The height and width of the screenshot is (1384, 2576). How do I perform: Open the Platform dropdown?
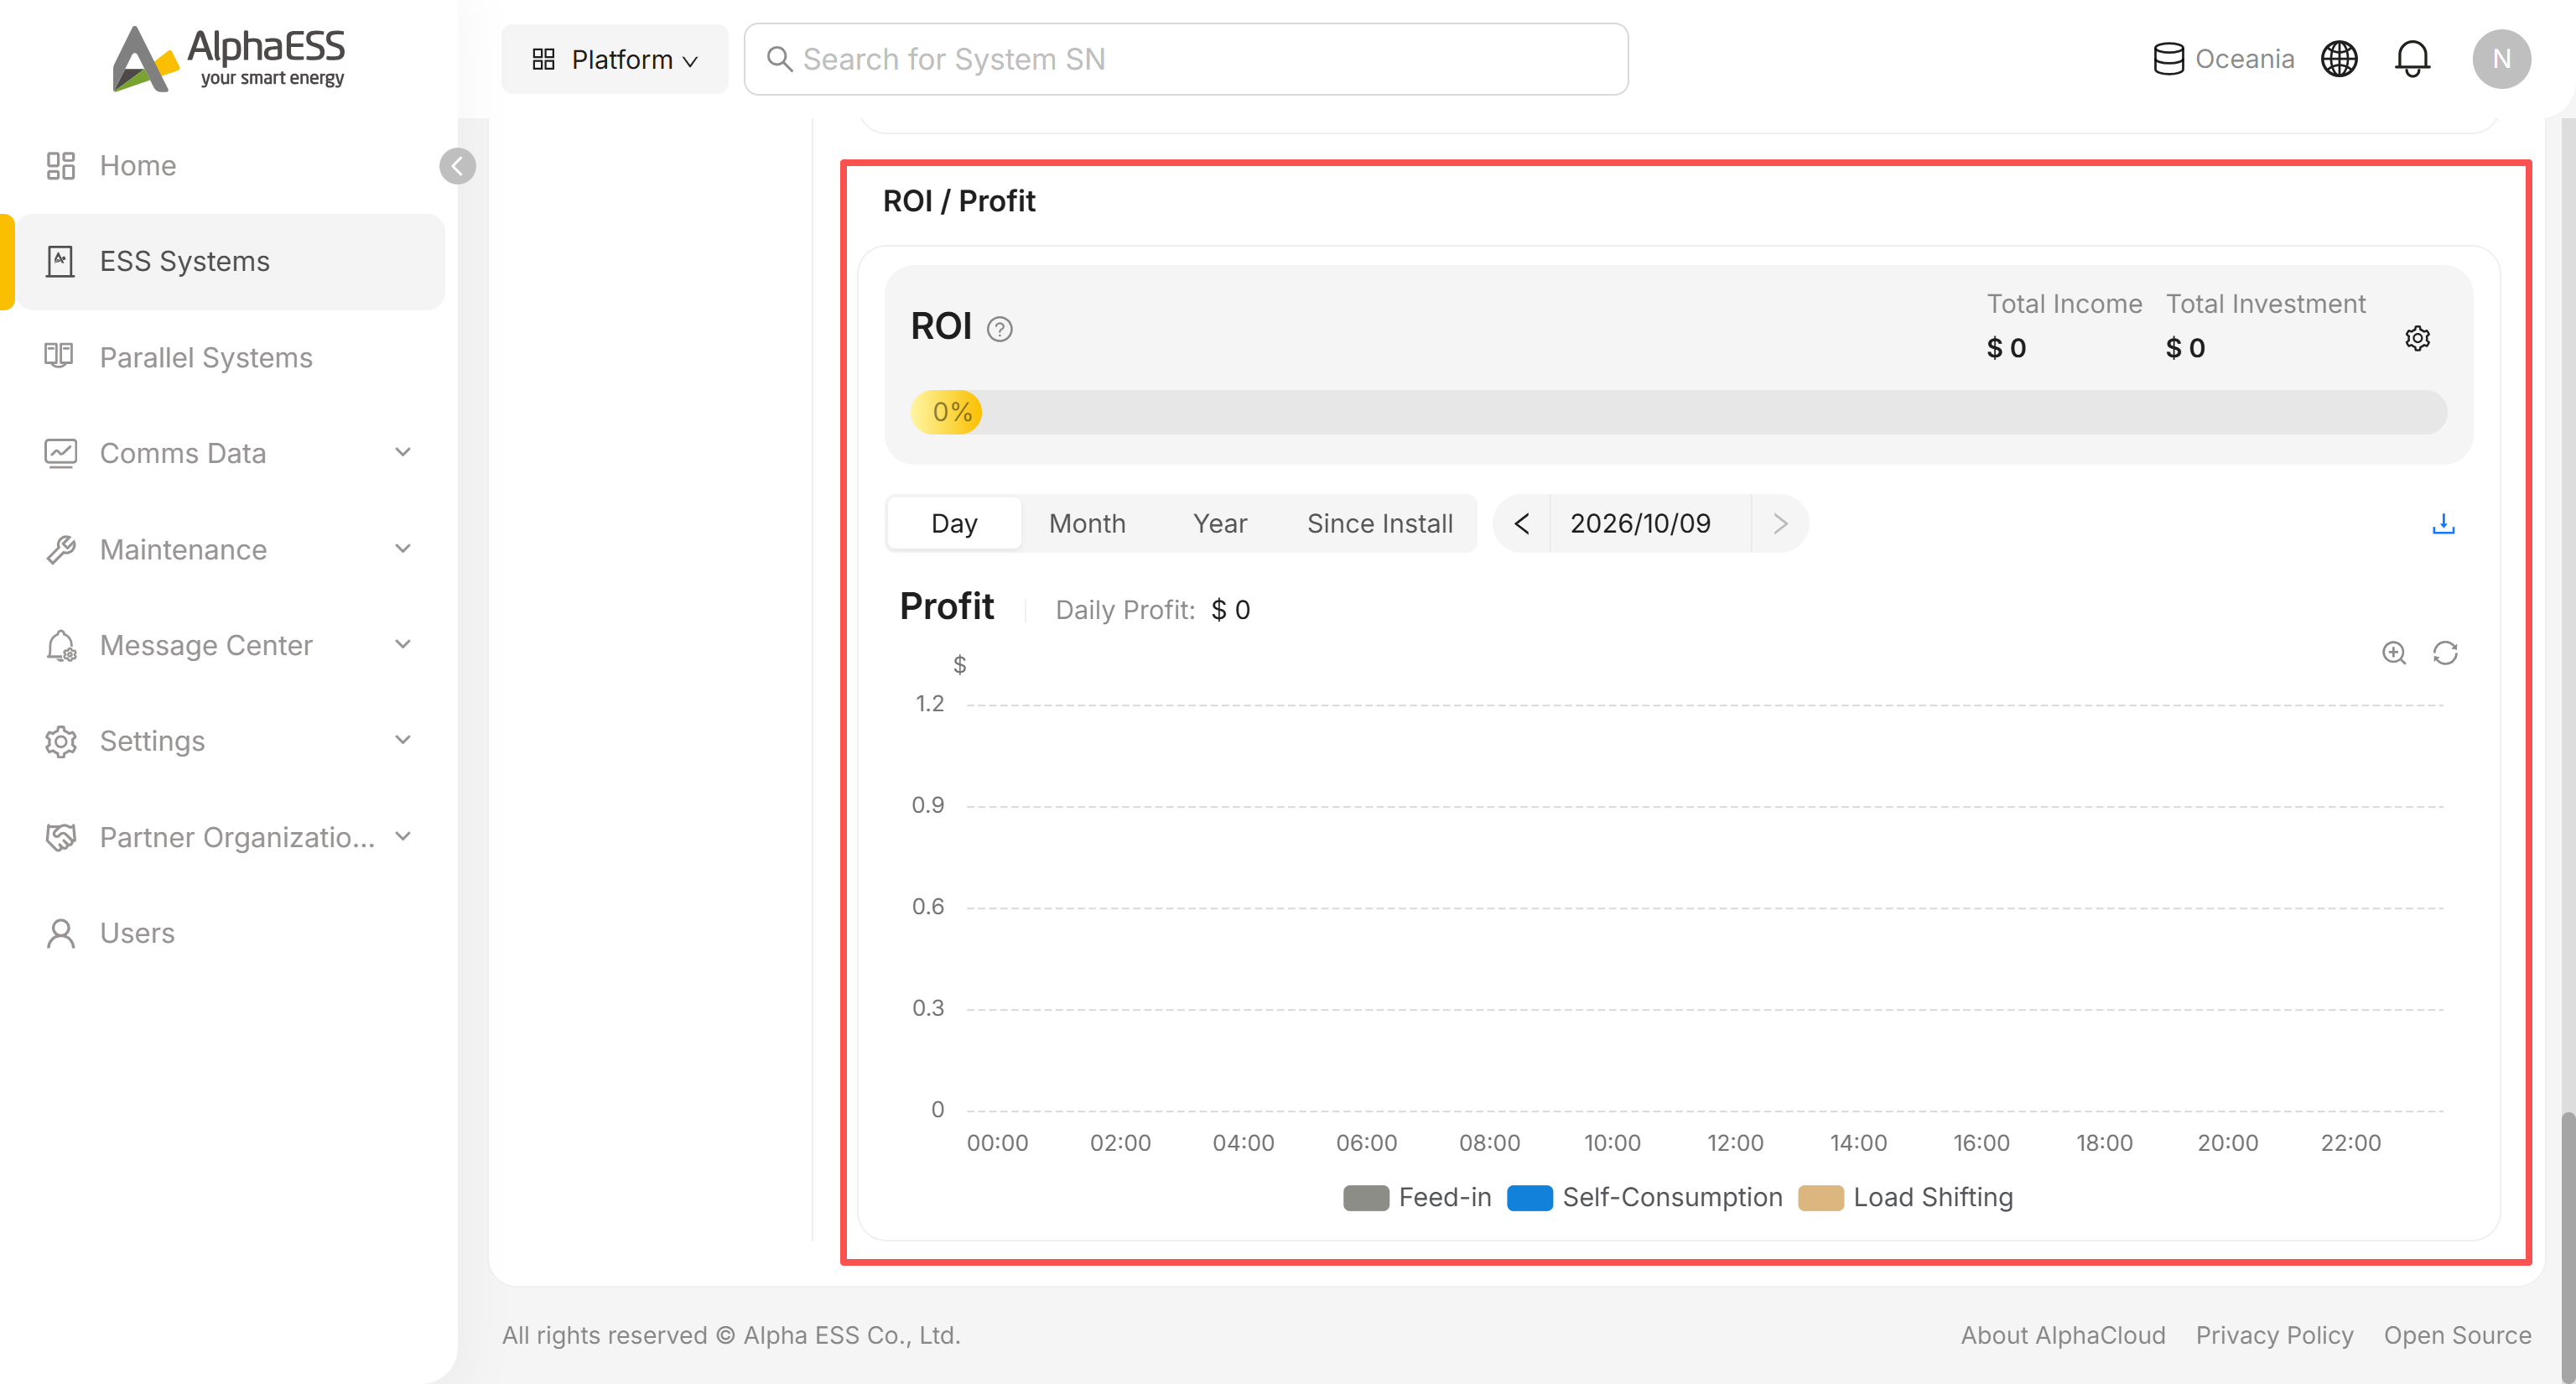tap(614, 59)
